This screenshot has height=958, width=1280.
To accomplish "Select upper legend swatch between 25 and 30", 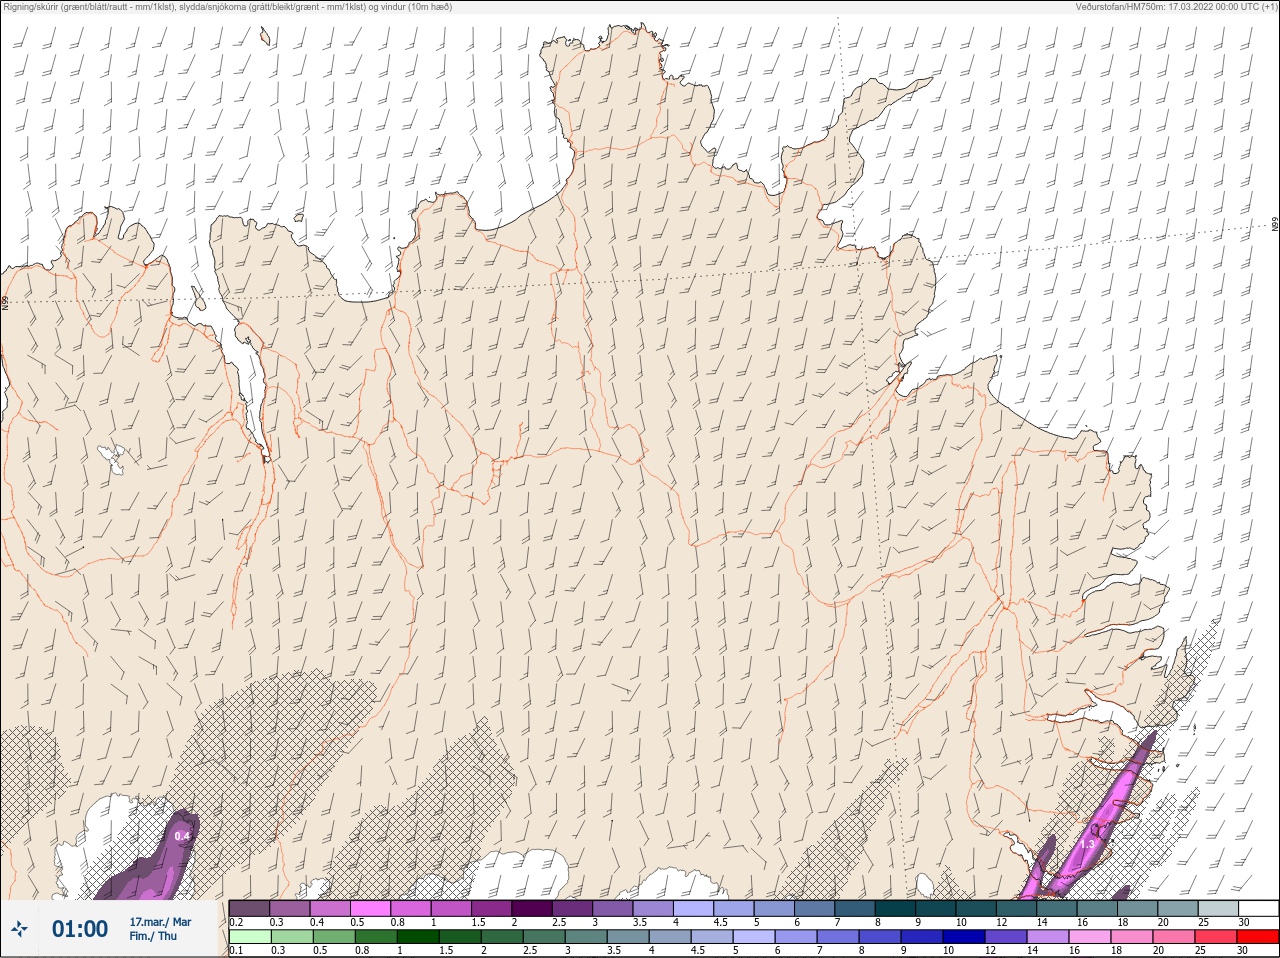I will point(1218,908).
